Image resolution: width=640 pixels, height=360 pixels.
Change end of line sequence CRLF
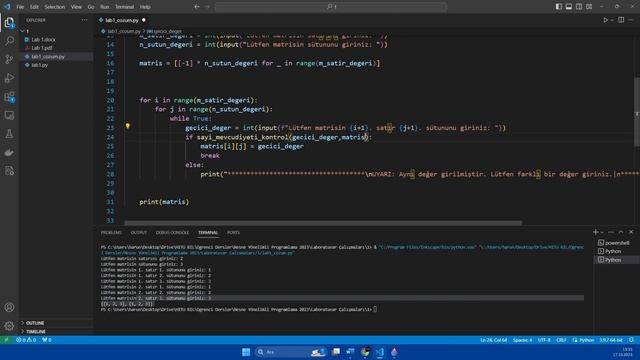[561, 340]
